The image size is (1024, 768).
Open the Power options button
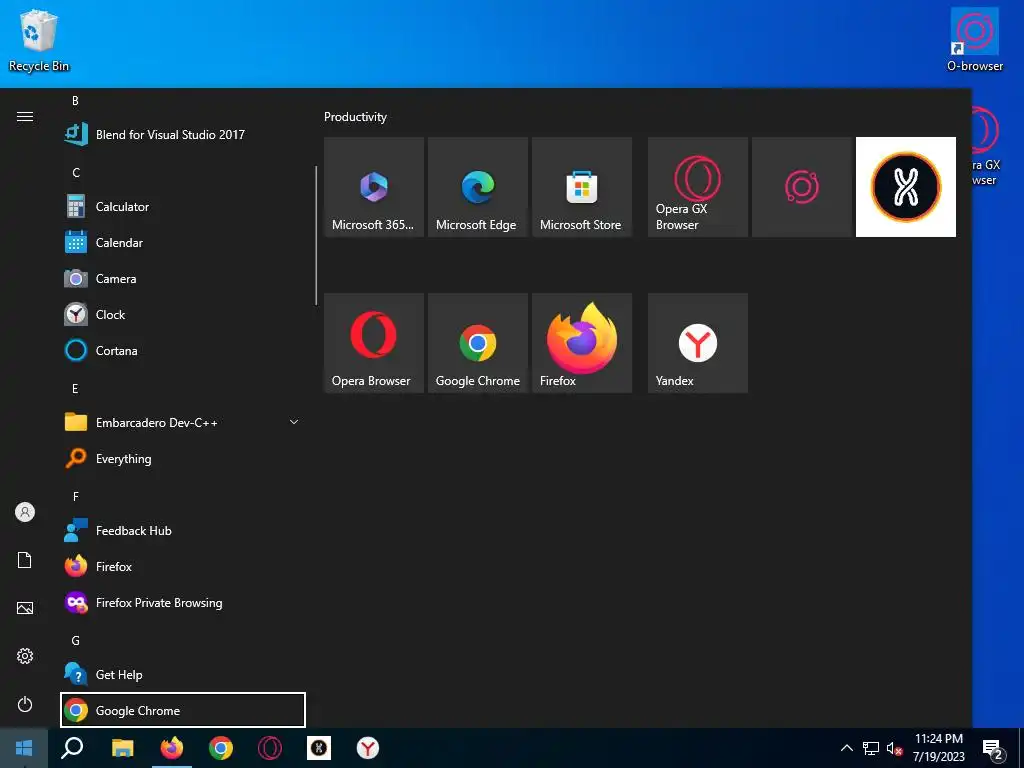(25, 704)
